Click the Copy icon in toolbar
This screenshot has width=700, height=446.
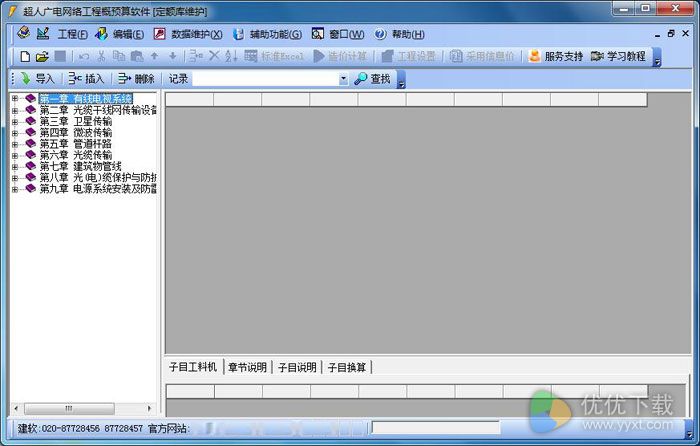point(119,56)
